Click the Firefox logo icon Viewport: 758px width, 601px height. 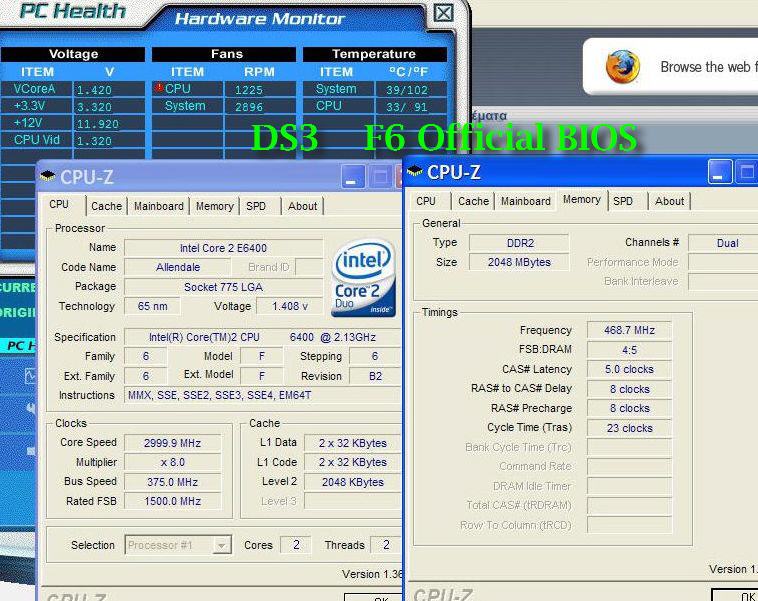[623, 66]
